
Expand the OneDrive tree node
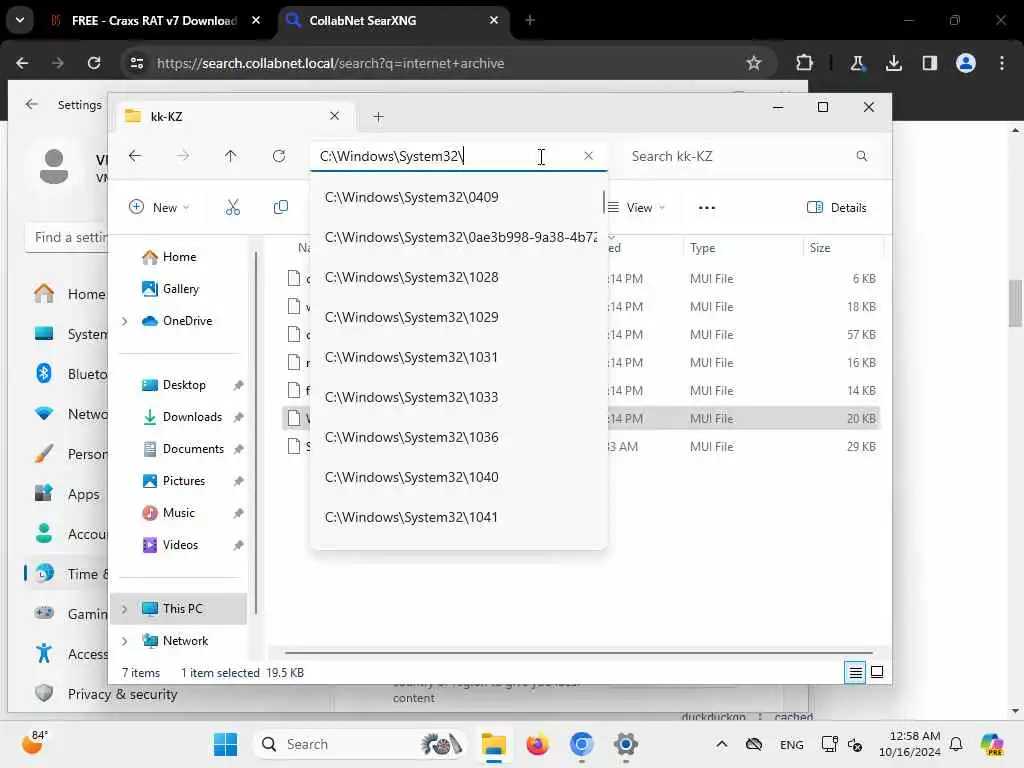tap(124, 321)
